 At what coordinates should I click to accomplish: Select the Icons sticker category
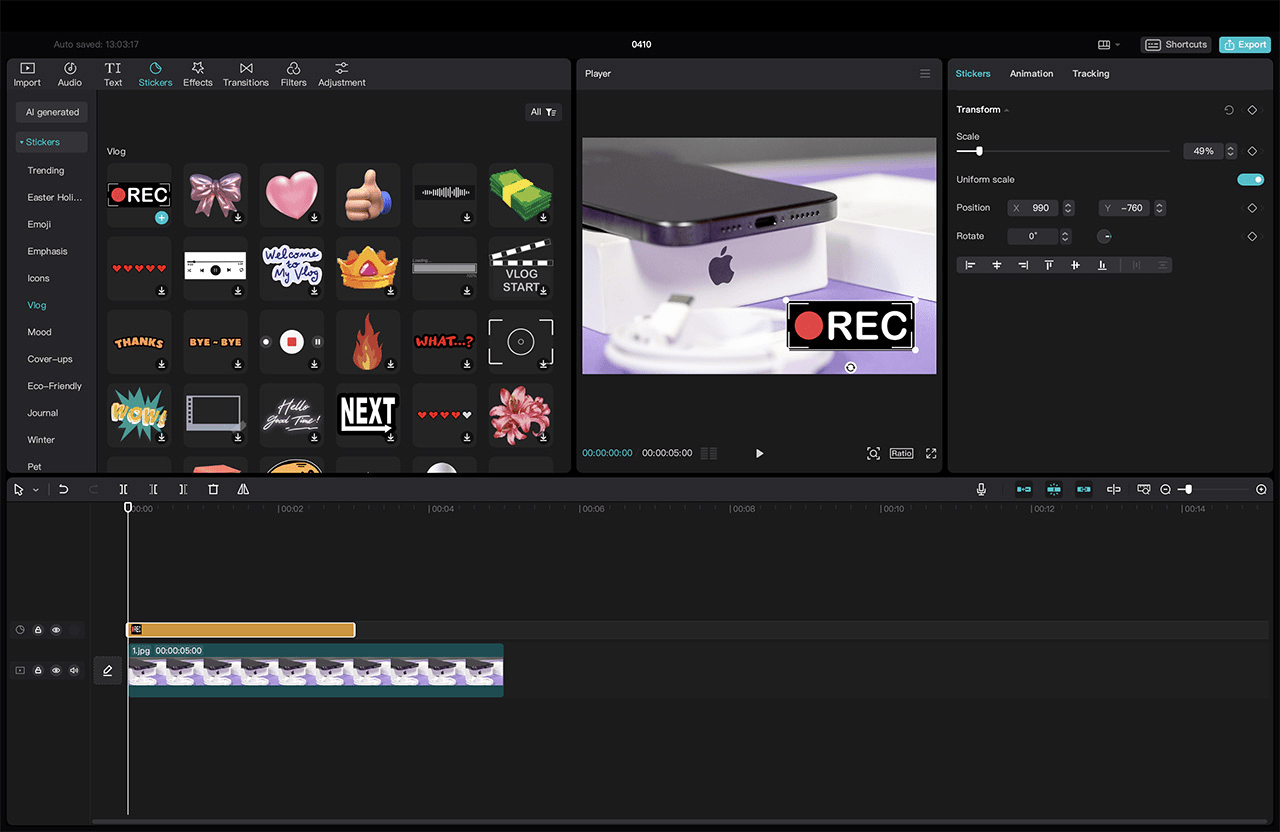(38, 279)
